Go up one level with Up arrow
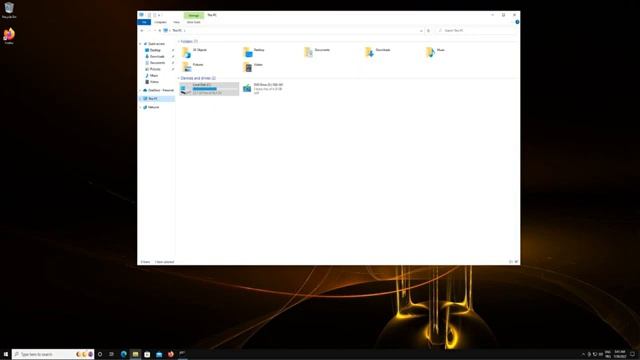Screen dimensions: 640x360 [160, 31]
